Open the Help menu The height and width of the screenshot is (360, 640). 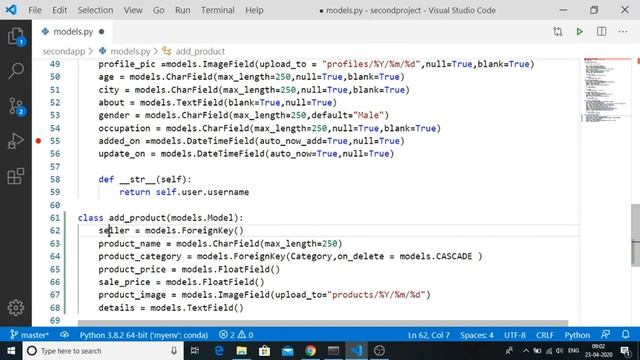[254, 10]
